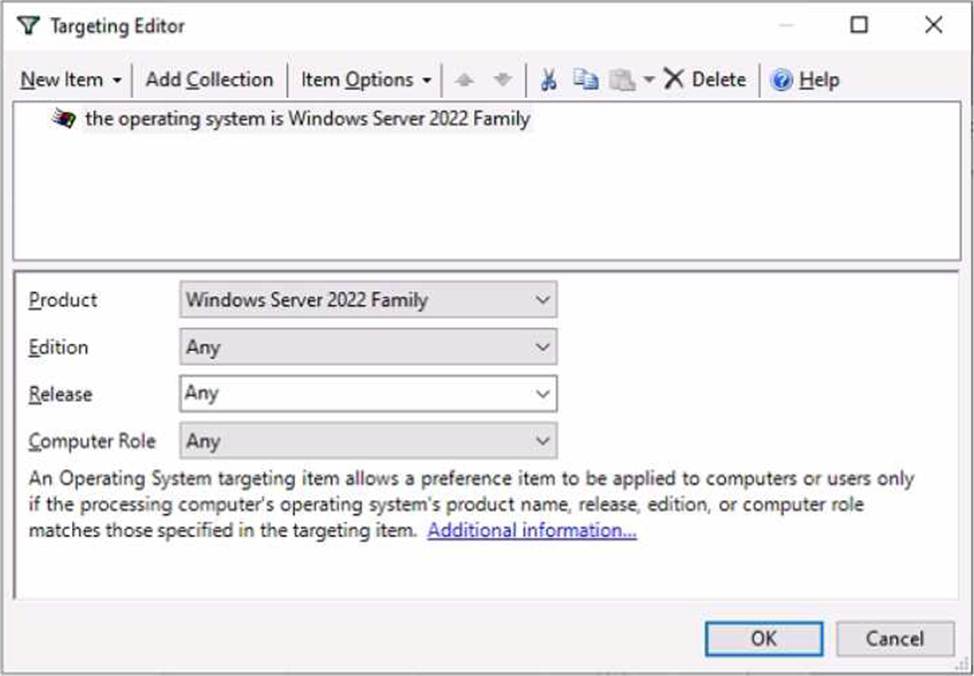
Task: Open the Item Options dropdown
Action: point(366,80)
